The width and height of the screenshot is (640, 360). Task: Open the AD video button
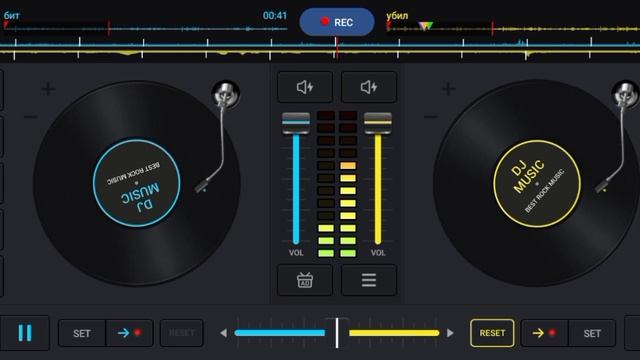click(305, 280)
